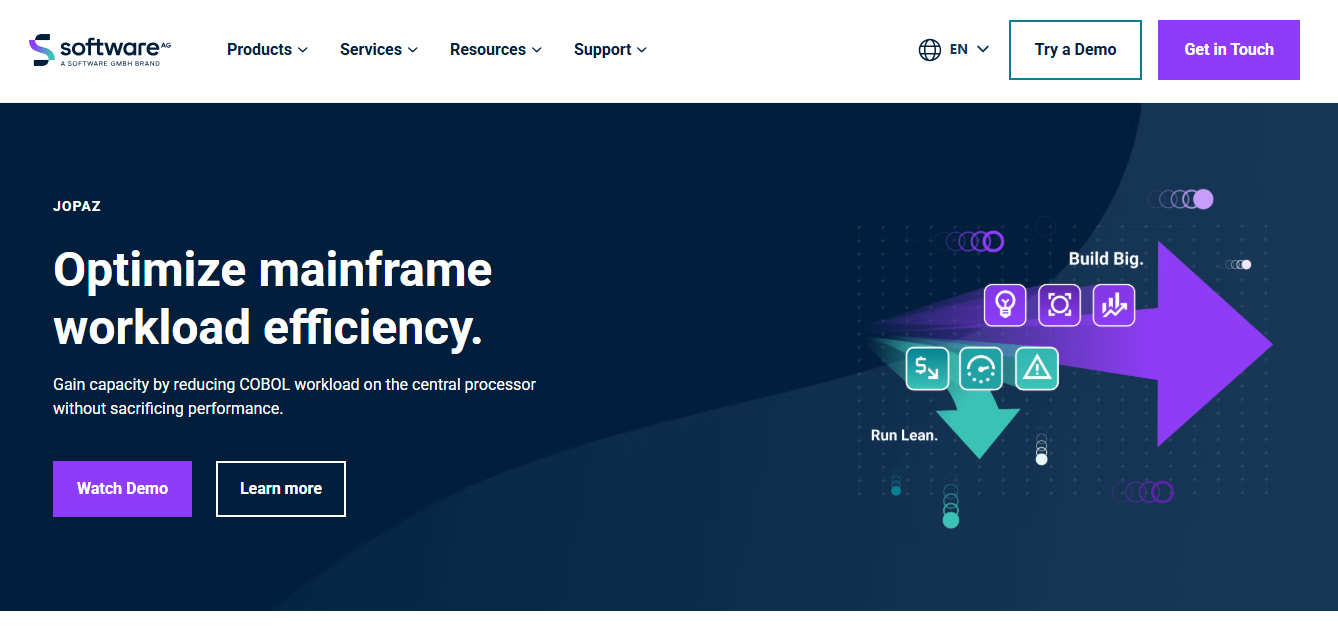
Task: Open the Products menu label
Action: click(x=259, y=50)
